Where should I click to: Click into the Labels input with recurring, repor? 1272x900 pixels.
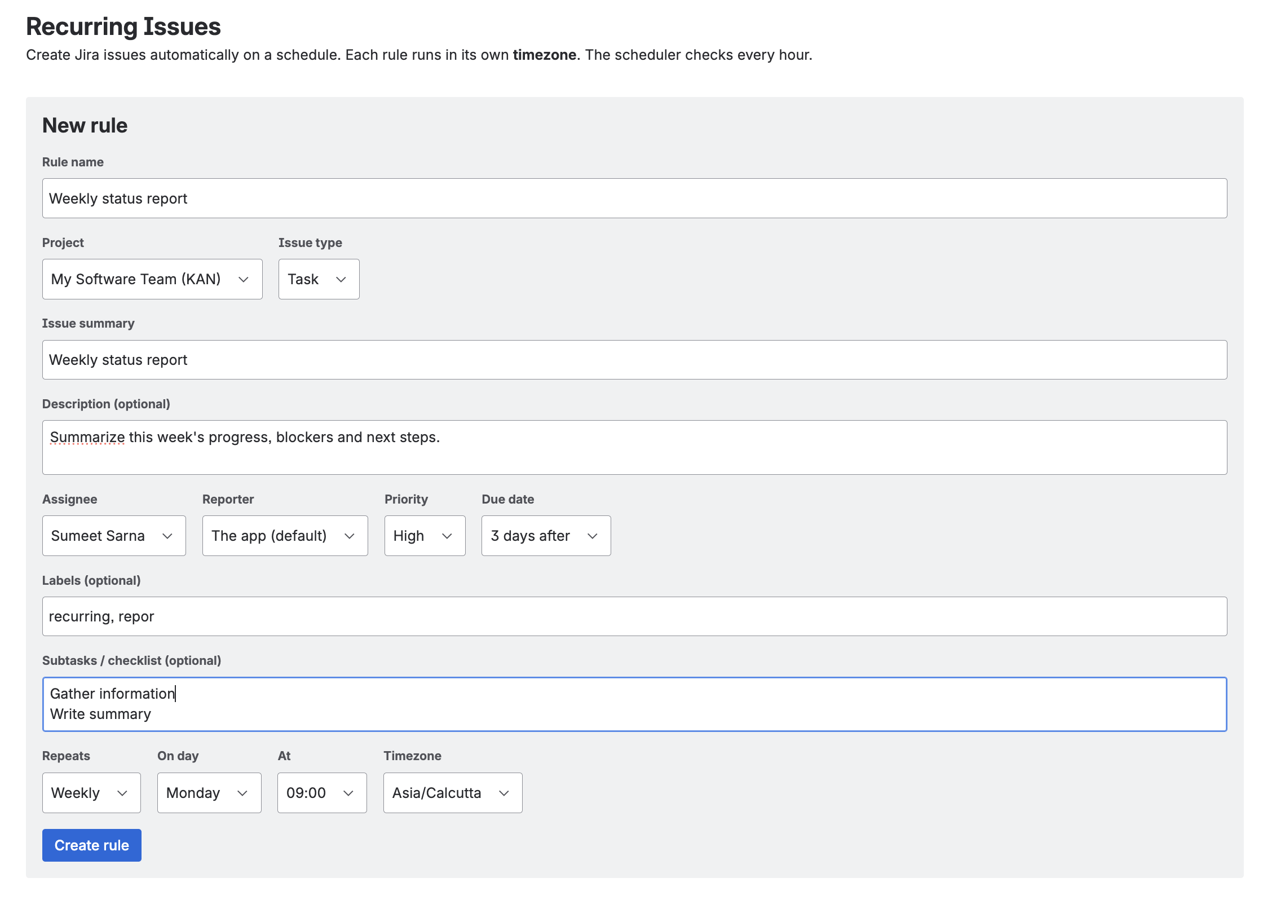pyautogui.click(x=635, y=616)
